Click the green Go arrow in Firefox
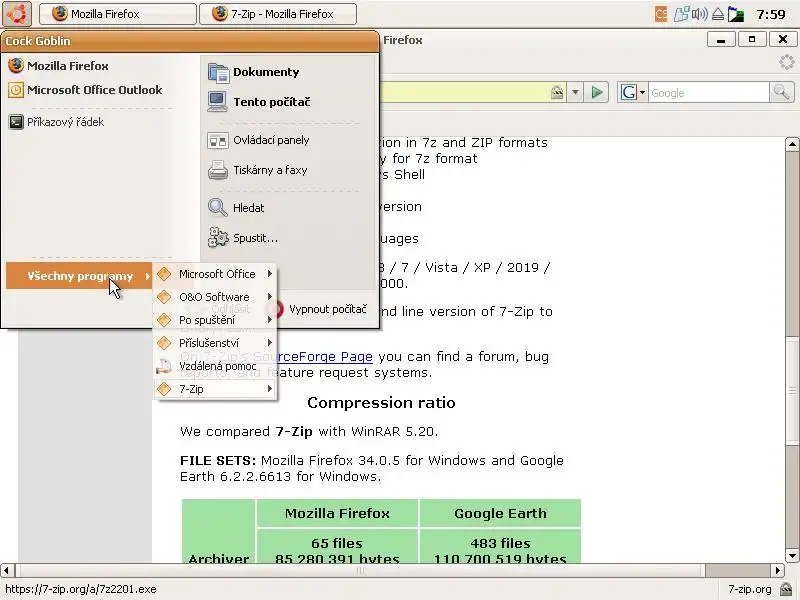Viewport: 800px width, 600px height. pyautogui.click(x=596, y=92)
